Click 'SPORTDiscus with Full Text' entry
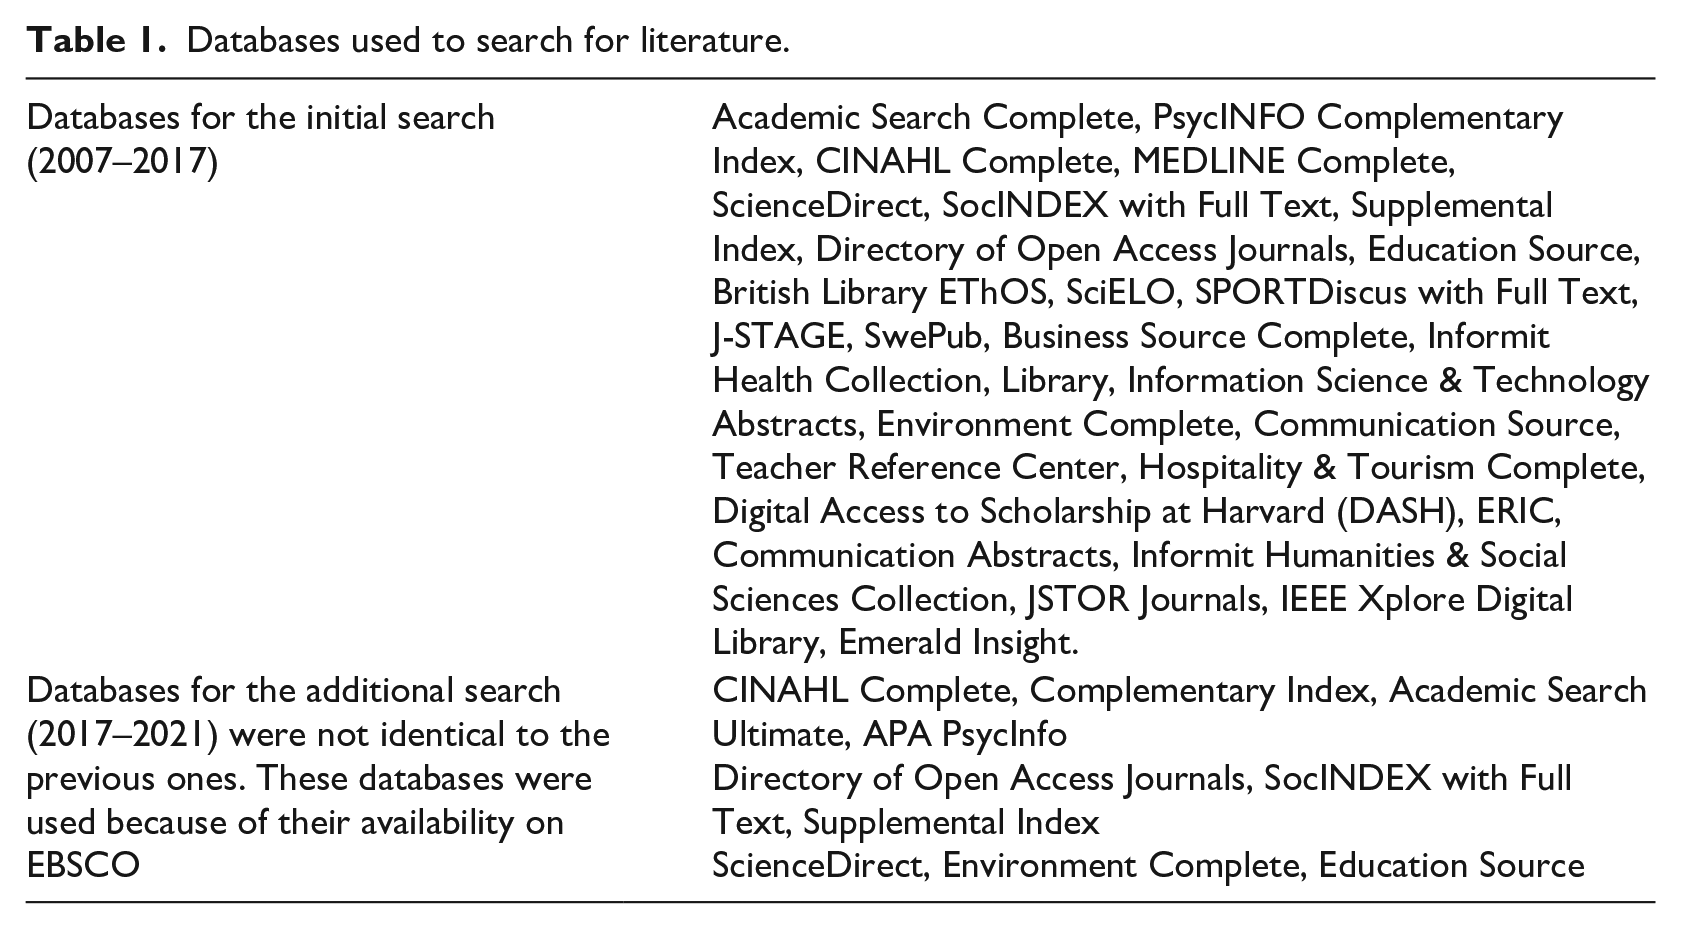1681x929 pixels. 1412,292
